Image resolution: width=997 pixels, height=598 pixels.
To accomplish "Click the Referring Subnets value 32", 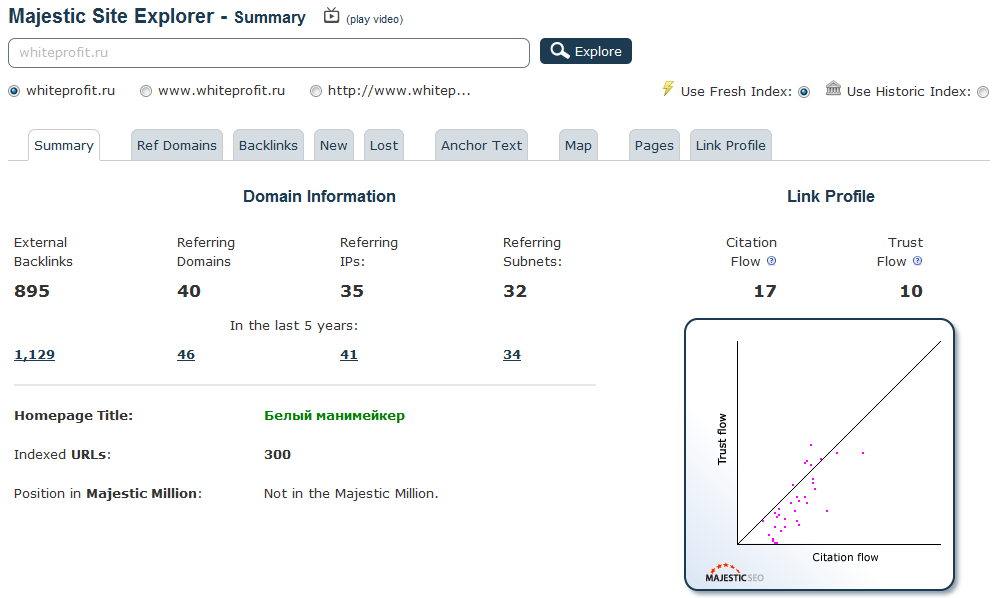I will pos(515,291).
